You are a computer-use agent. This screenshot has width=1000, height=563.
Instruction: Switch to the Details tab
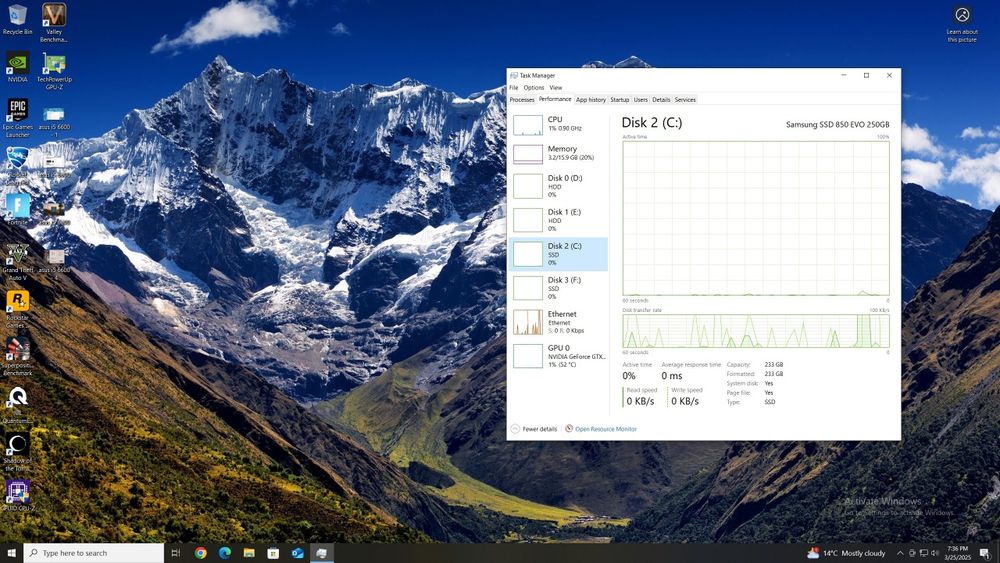click(x=661, y=99)
